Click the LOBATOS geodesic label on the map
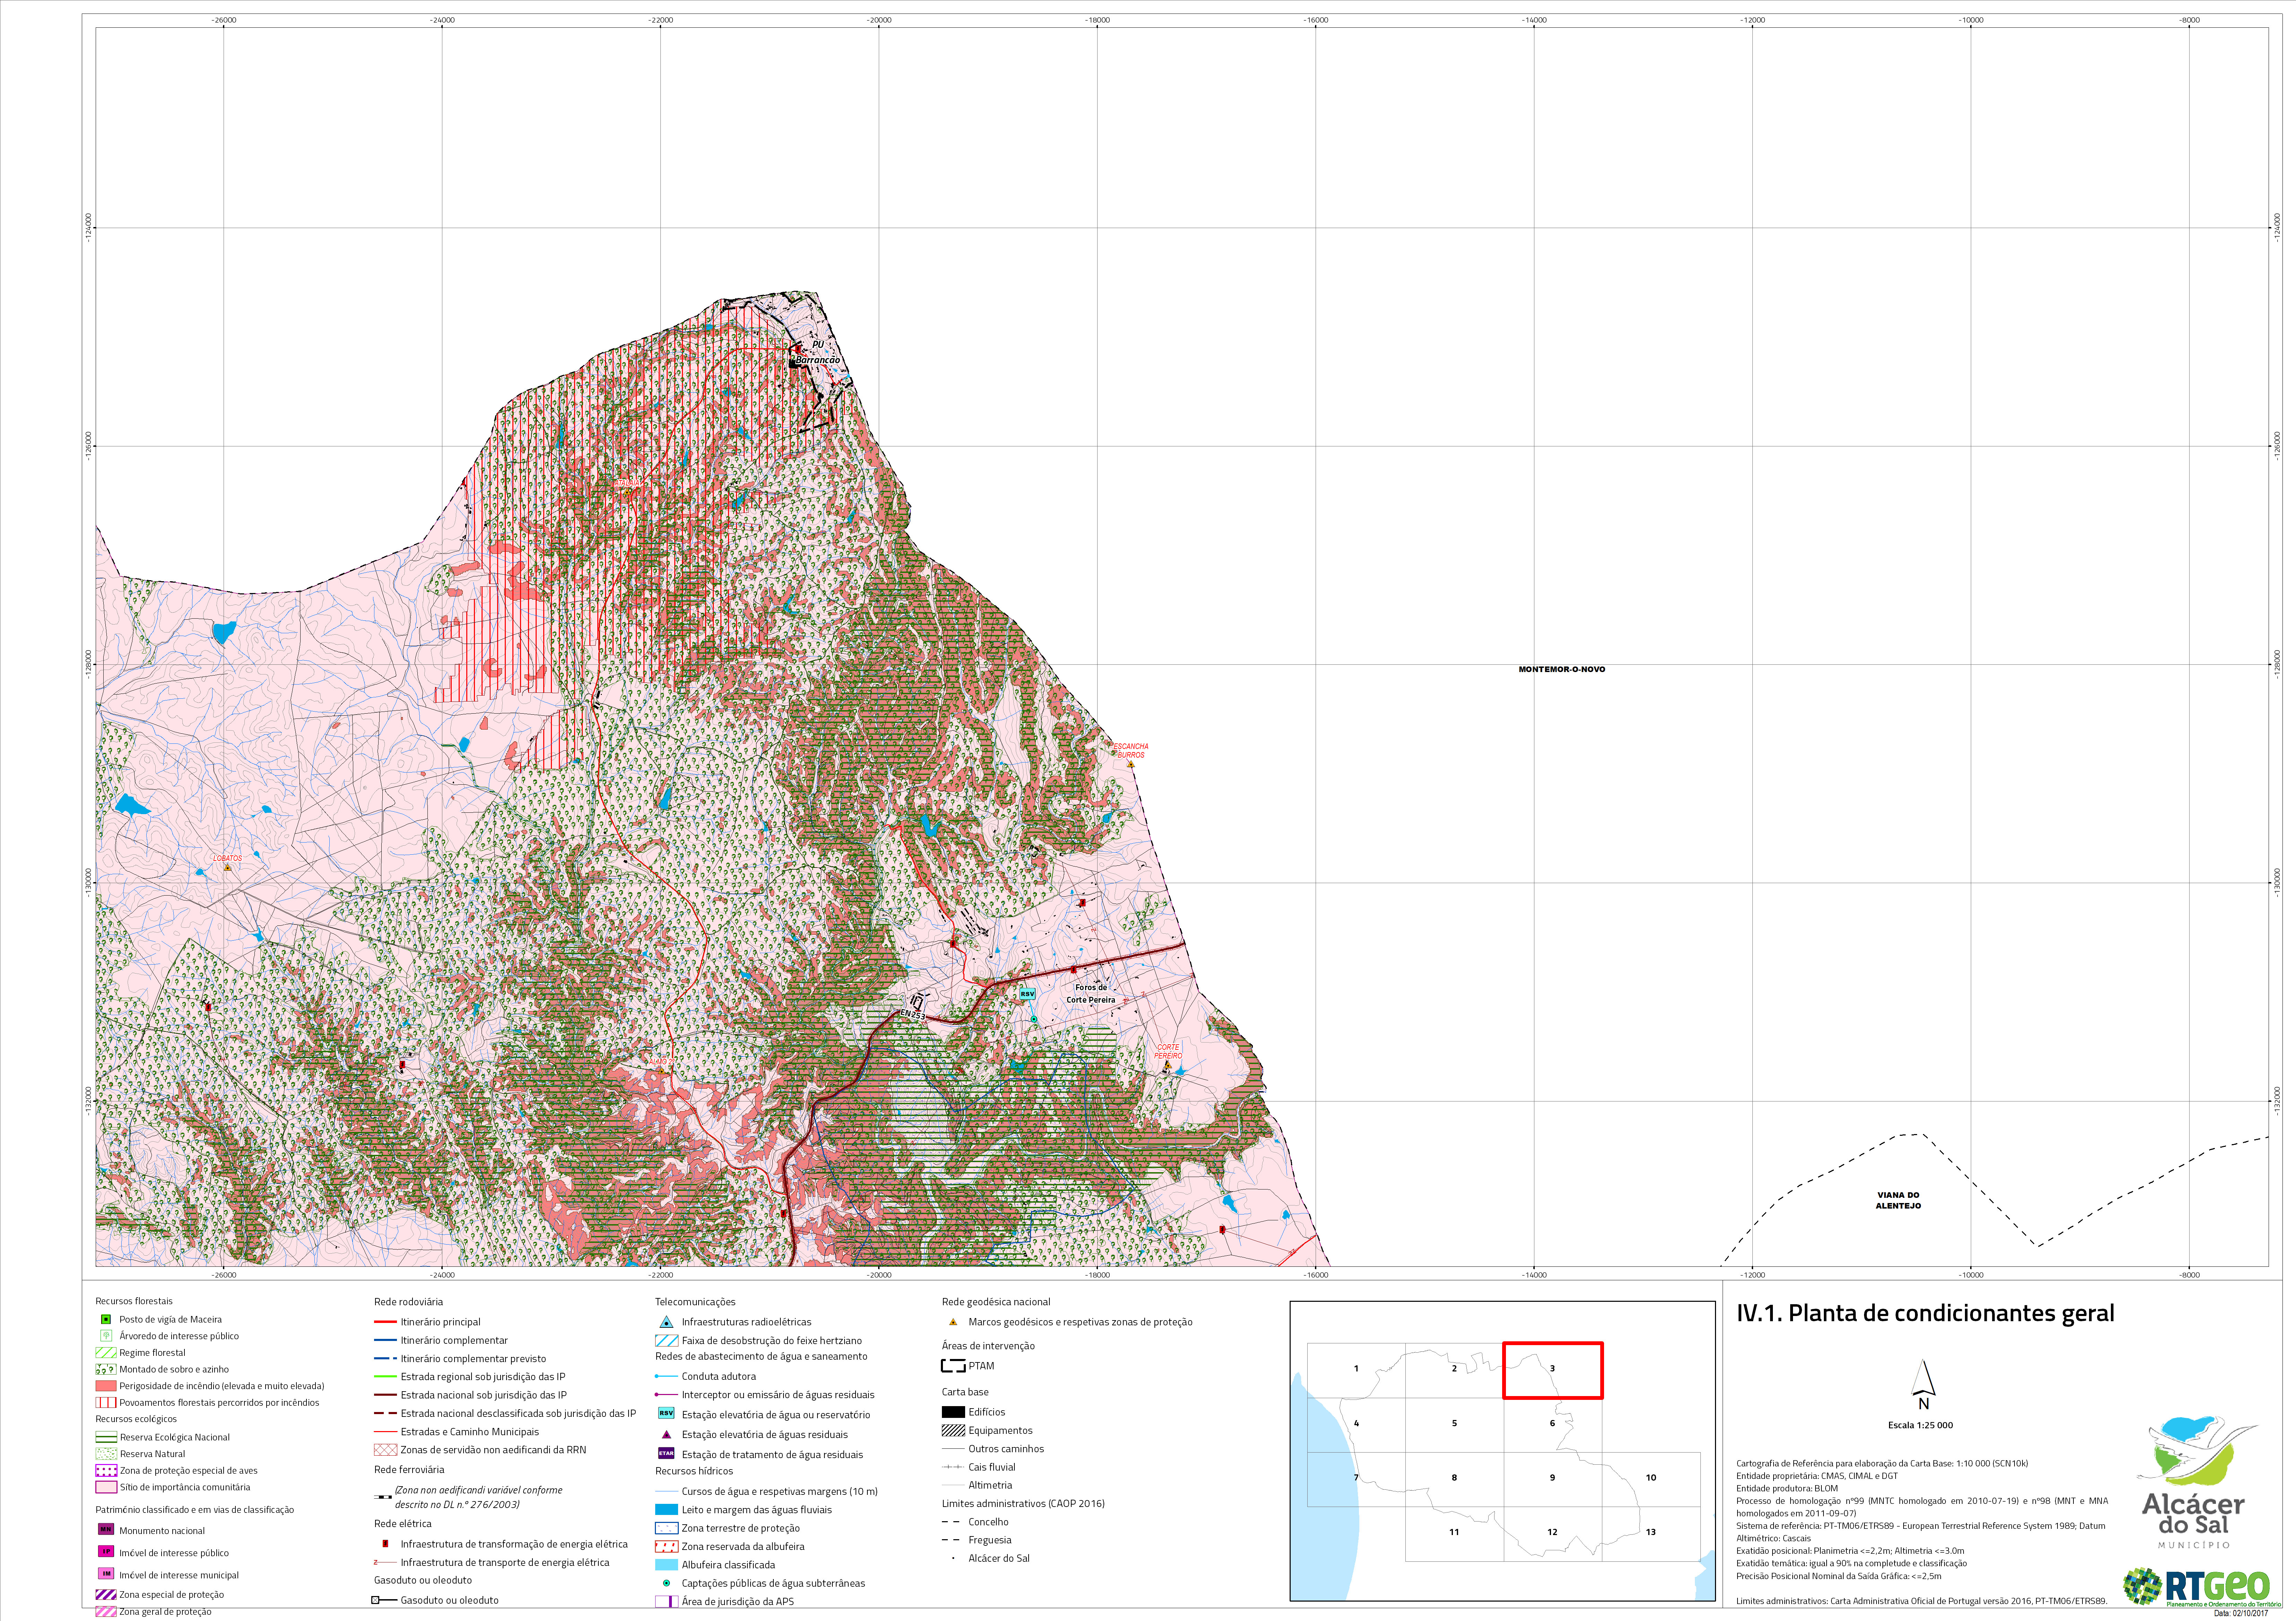The image size is (2296, 1621). [228, 858]
